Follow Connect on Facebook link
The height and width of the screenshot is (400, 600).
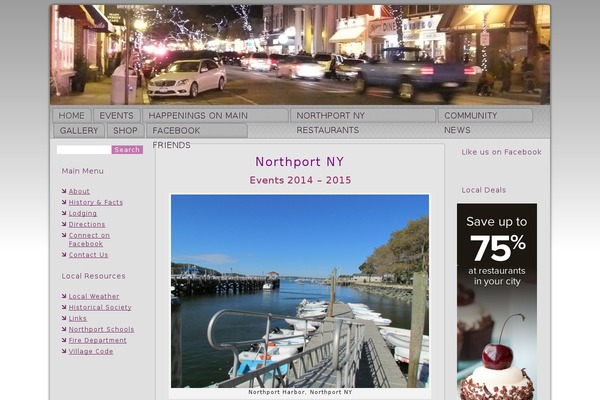click(x=89, y=240)
